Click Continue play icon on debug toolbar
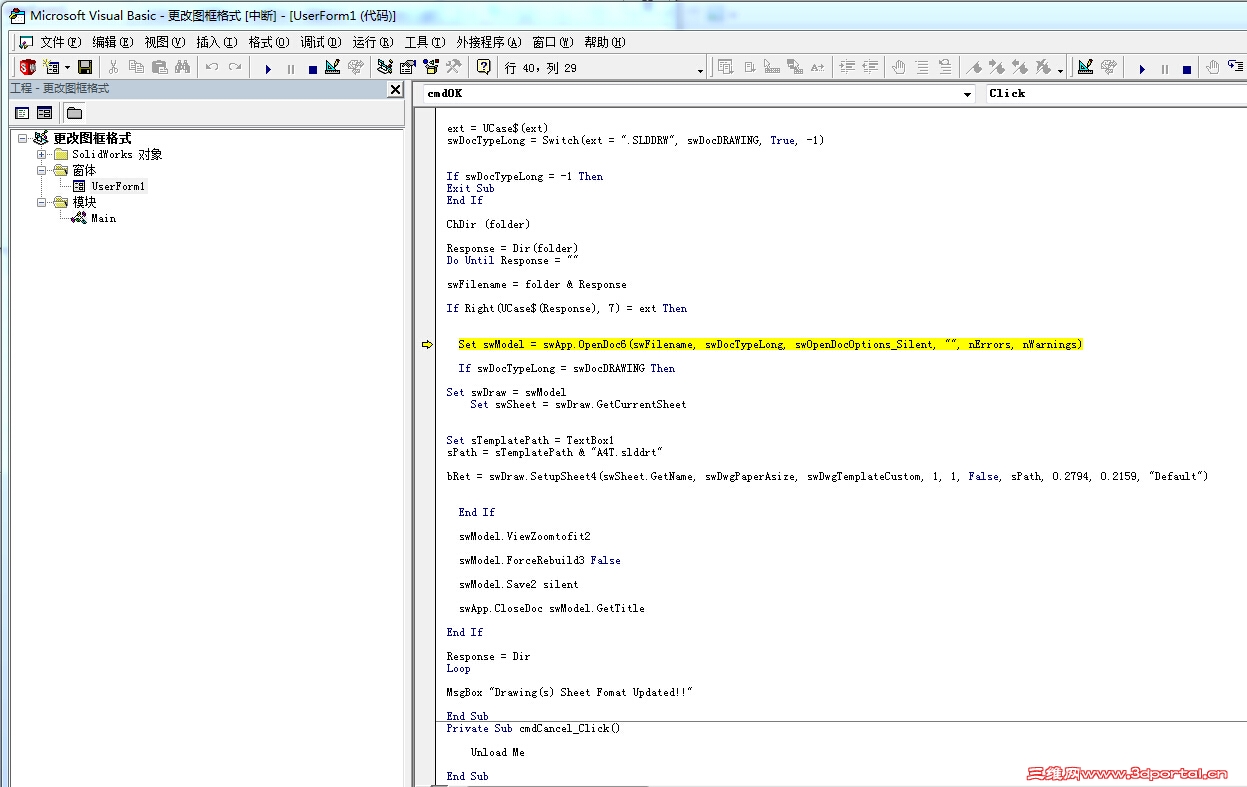 point(1142,68)
